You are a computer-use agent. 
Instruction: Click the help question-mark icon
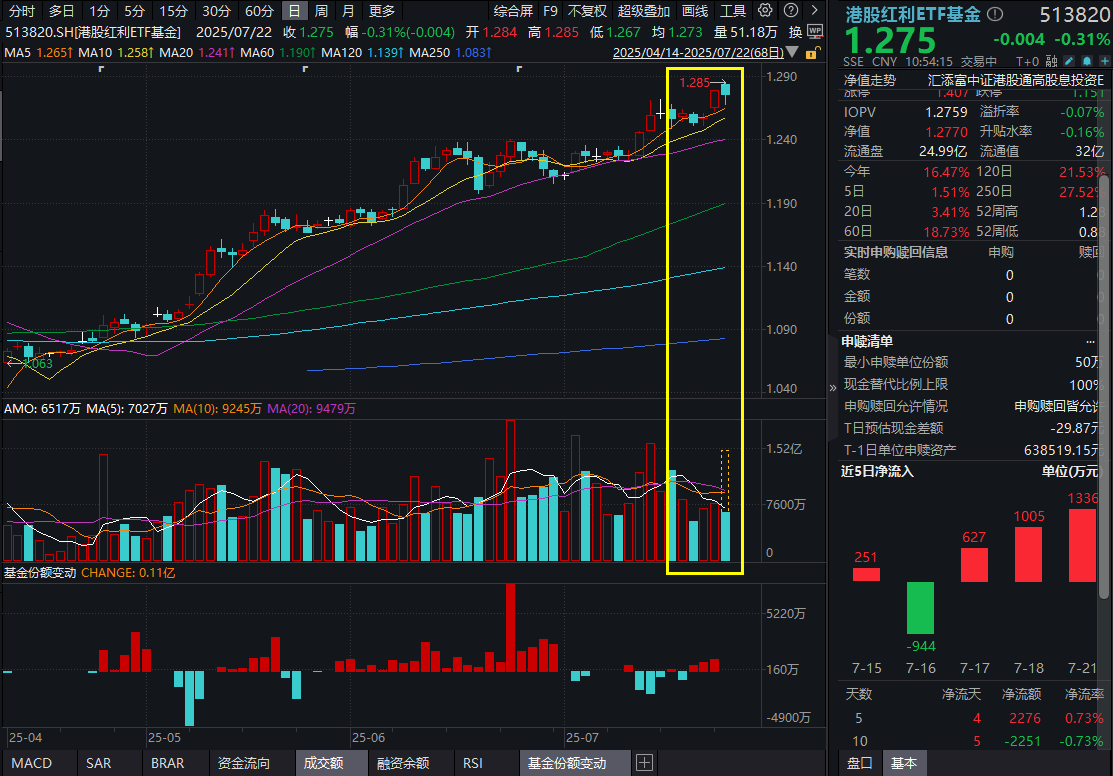point(790,12)
